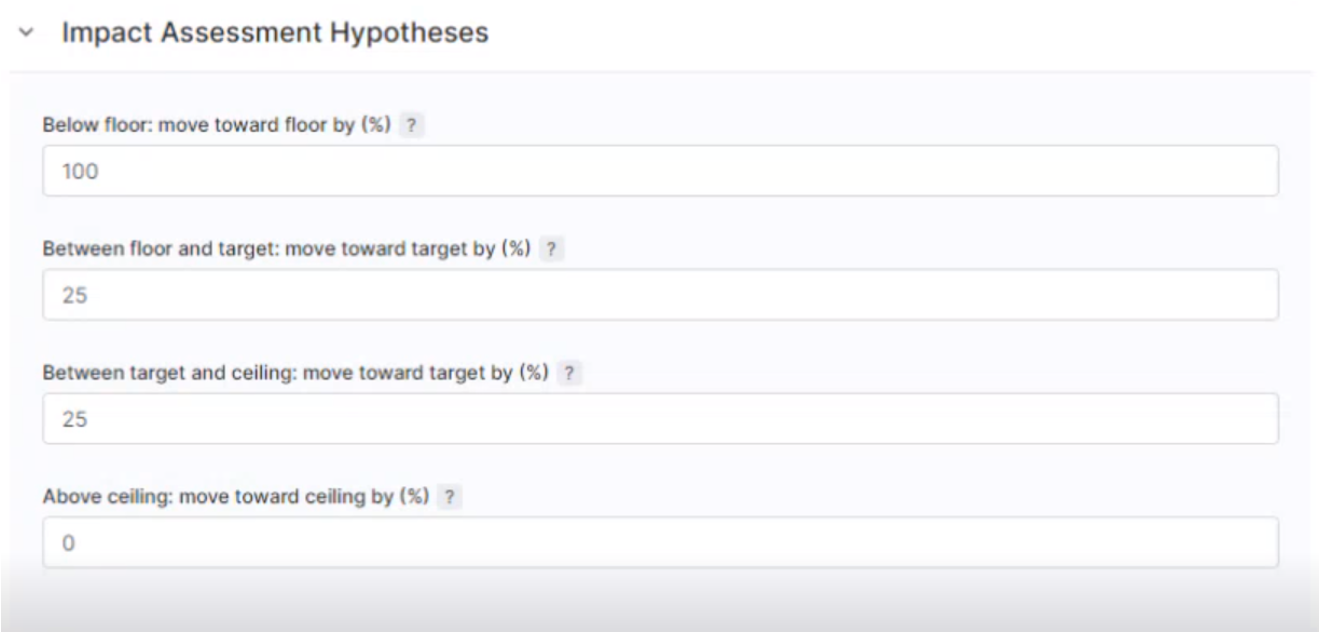
Task: Open help for Below floor percentage
Action: click(411, 126)
